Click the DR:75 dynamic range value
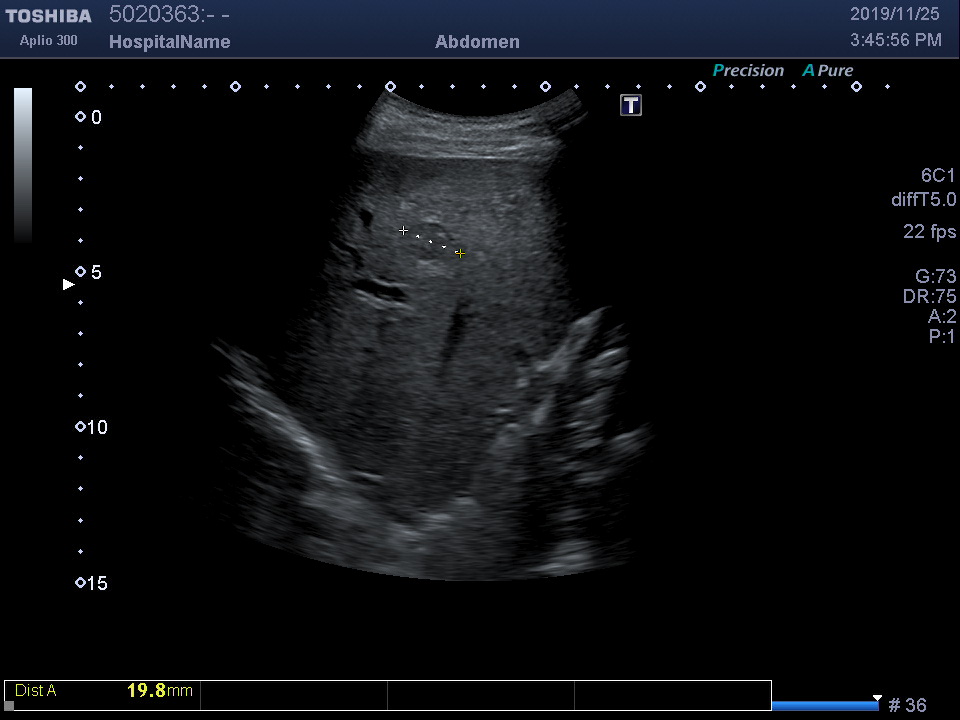Viewport: 960px width, 720px height. 929,297
